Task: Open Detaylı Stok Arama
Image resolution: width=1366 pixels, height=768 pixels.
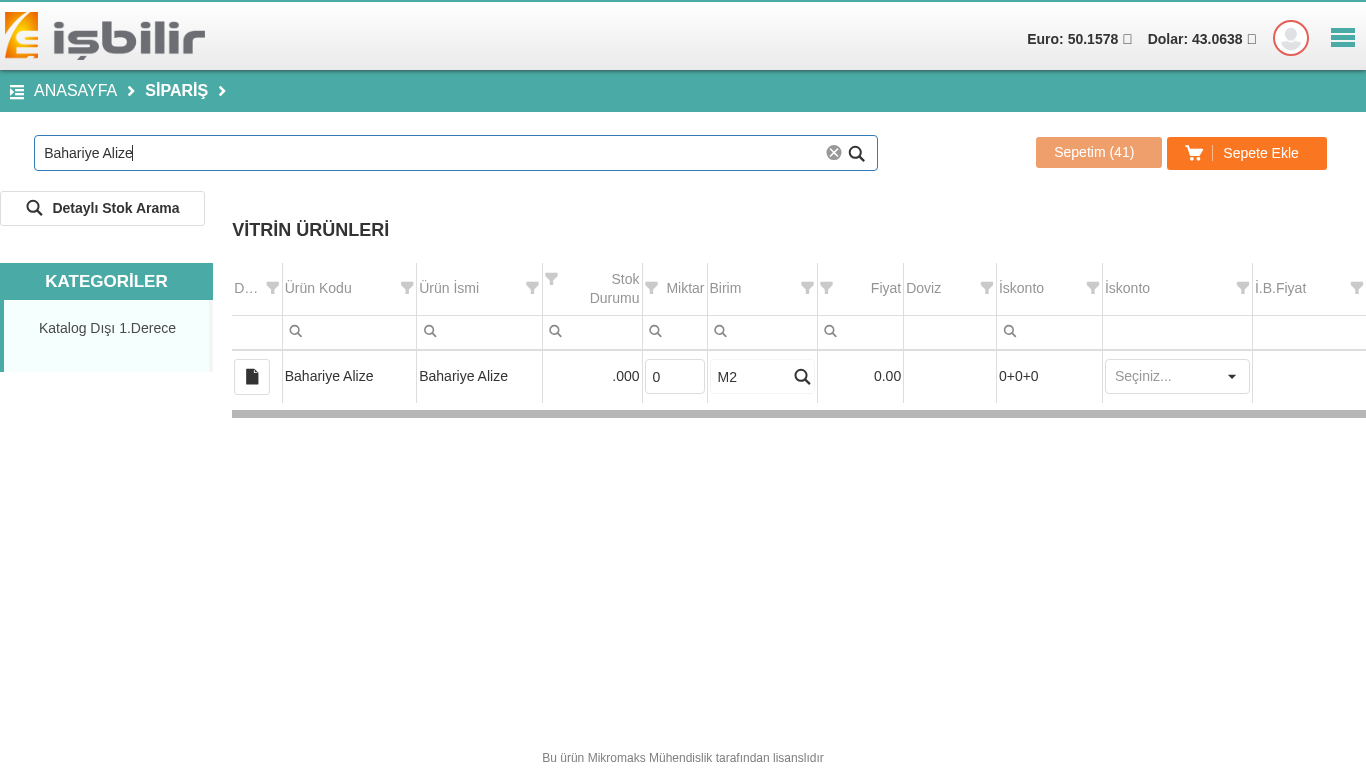Action: pyautogui.click(x=103, y=208)
